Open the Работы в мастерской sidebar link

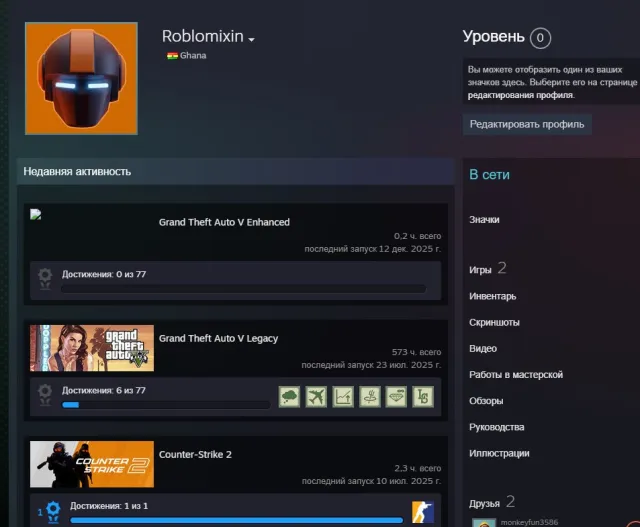[516, 375]
